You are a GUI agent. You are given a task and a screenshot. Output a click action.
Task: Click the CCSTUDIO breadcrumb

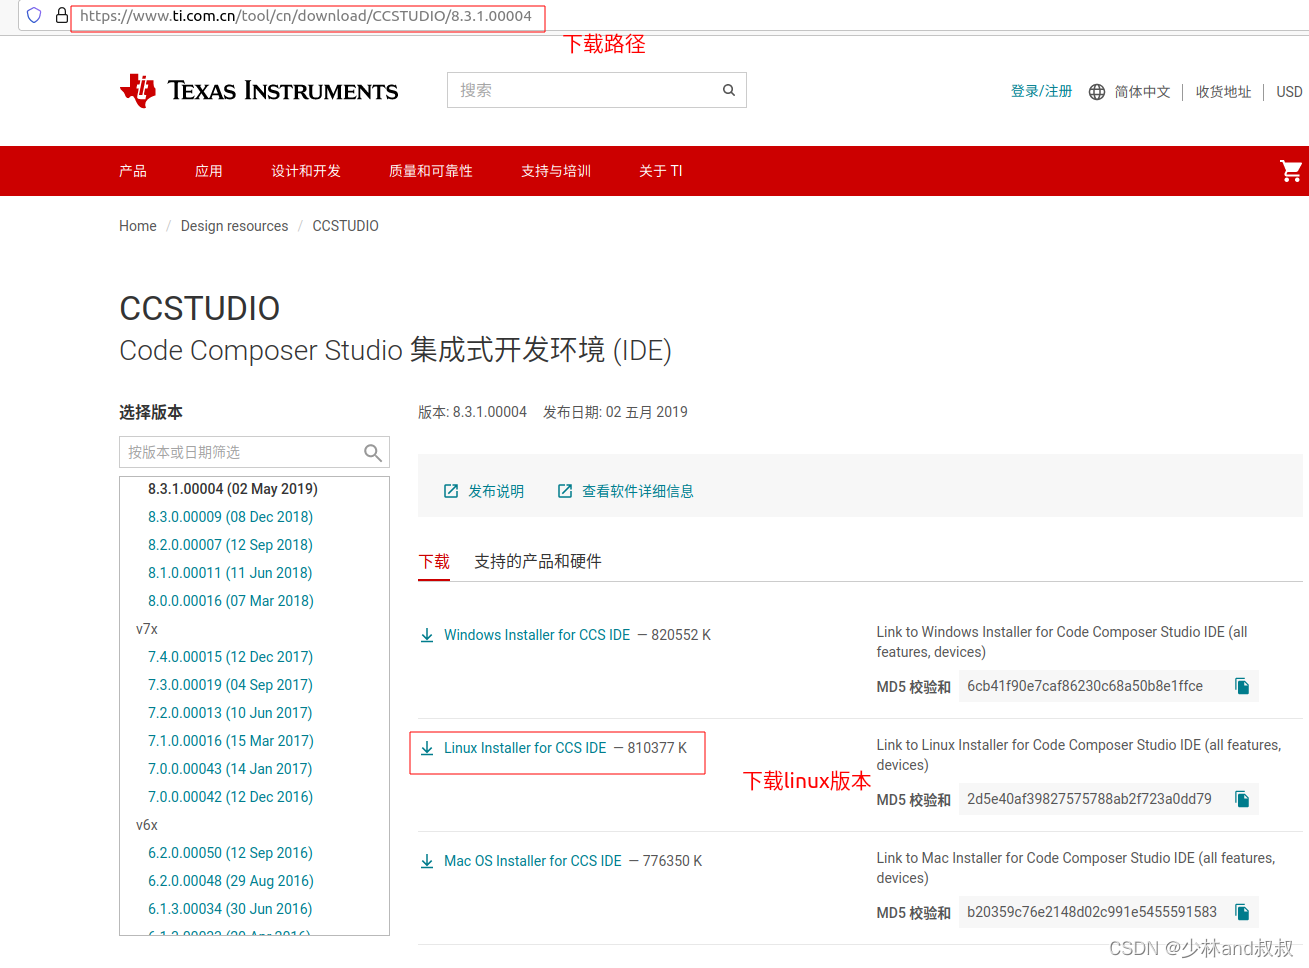[346, 226]
